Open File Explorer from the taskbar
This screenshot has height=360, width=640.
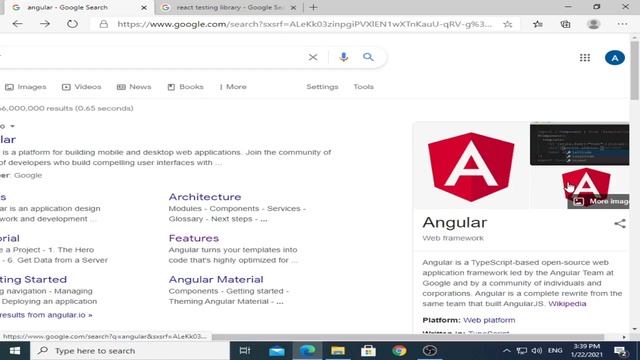coord(338,351)
